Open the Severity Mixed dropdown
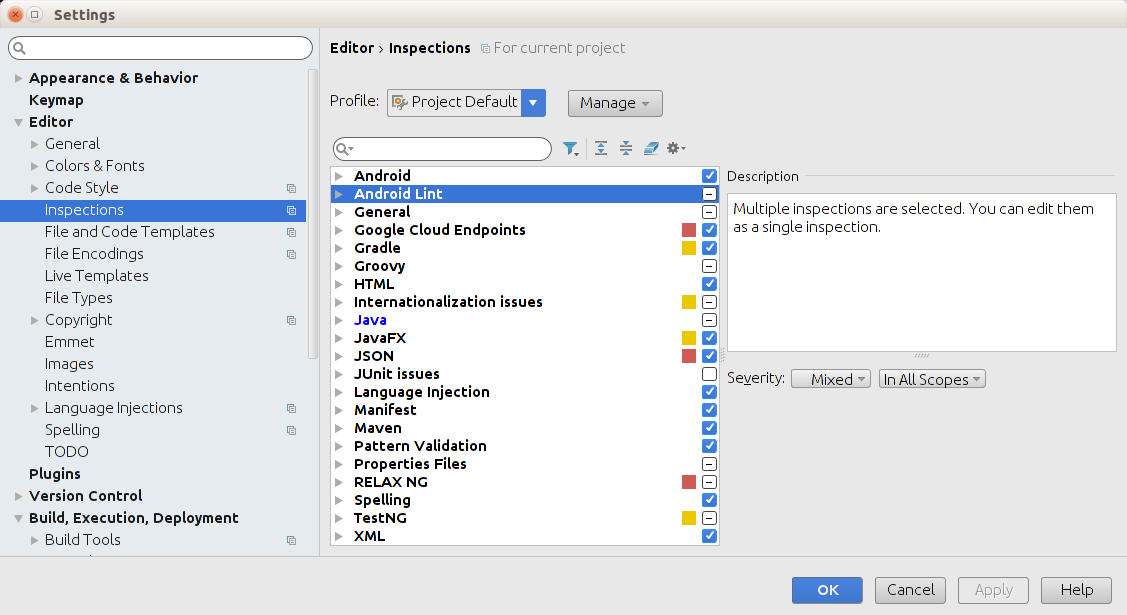The image size is (1127, 615). [830, 380]
